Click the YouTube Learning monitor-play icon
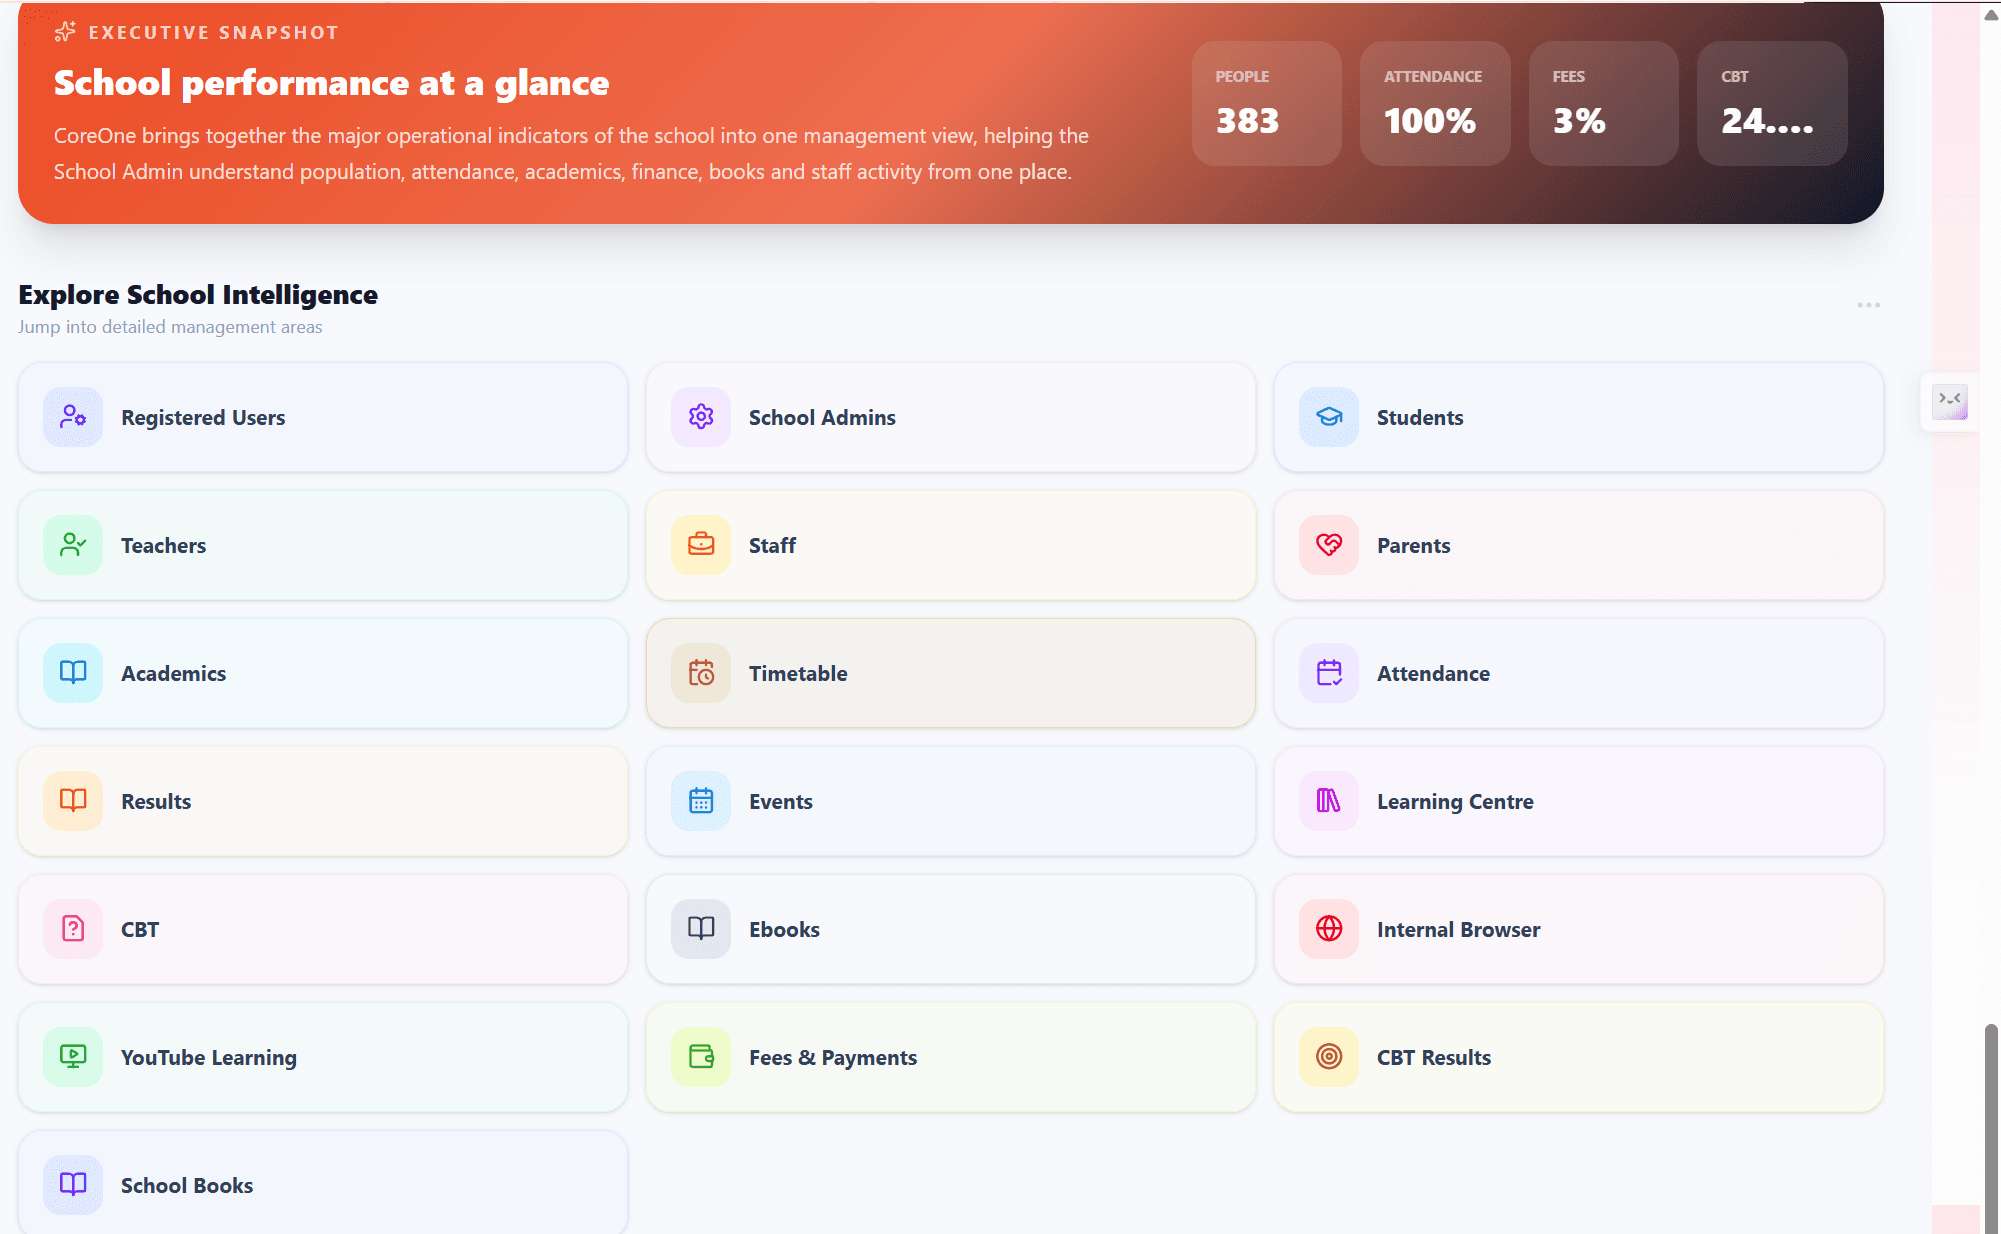The height and width of the screenshot is (1234, 2001). 73,1057
